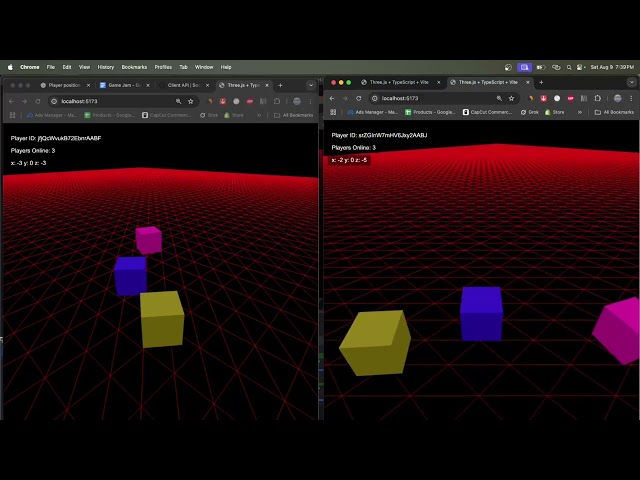
Task: Open Extensions puzzle icon in right window
Action: click(x=598, y=98)
